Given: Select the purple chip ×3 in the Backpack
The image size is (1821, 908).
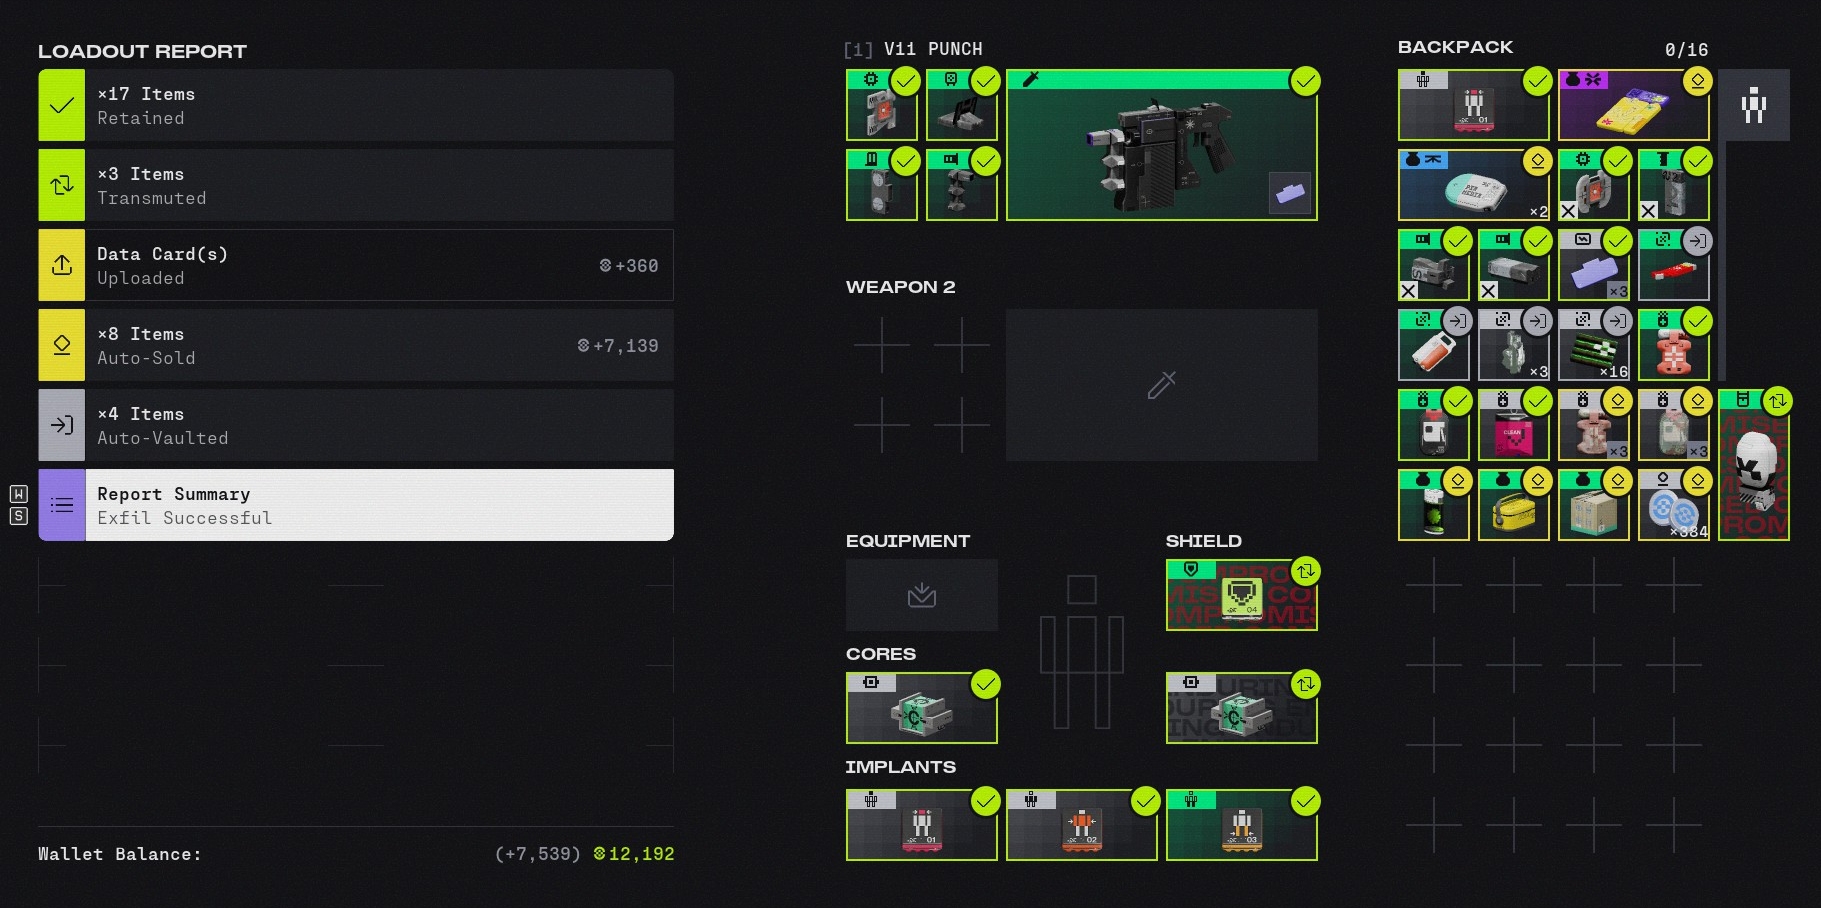Looking at the screenshot, I should pyautogui.click(x=1594, y=265).
